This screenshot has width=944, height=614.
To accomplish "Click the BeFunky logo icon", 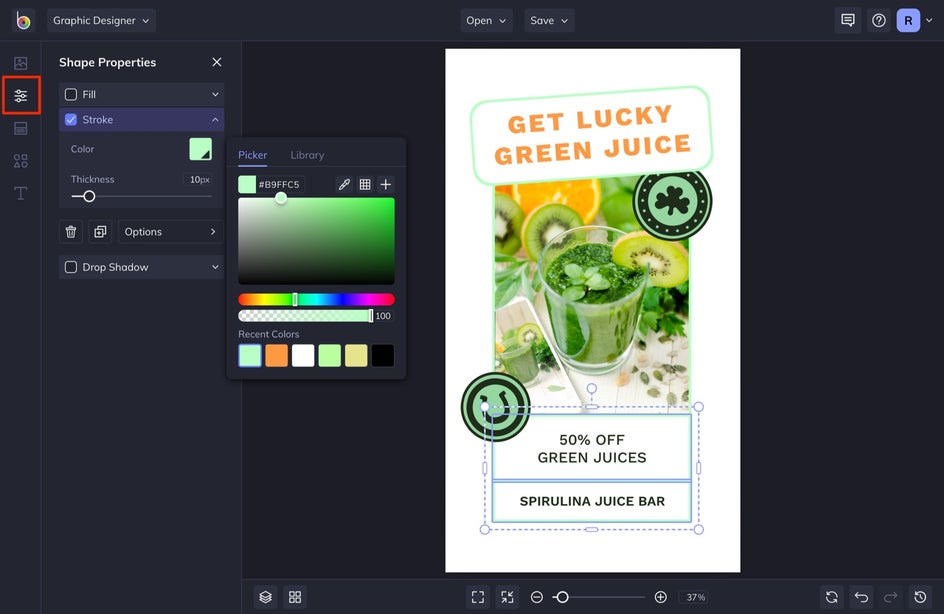I will tap(23, 20).
